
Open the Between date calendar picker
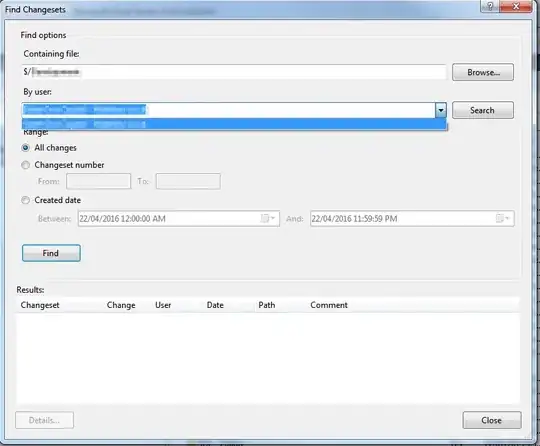point(268,218)
